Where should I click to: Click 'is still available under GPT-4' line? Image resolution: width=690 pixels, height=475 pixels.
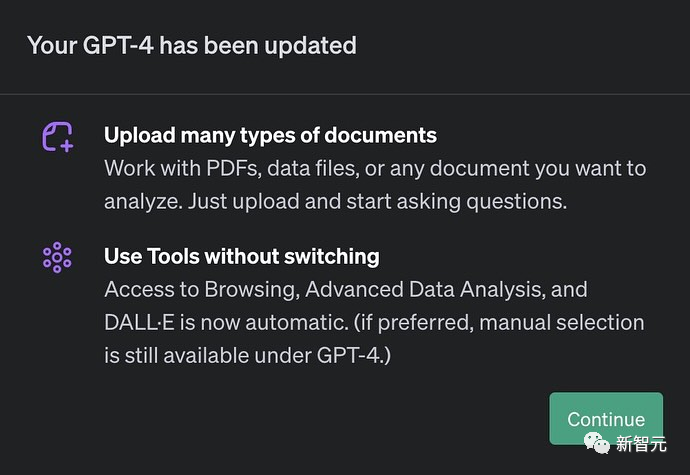[x=247, y=355]
